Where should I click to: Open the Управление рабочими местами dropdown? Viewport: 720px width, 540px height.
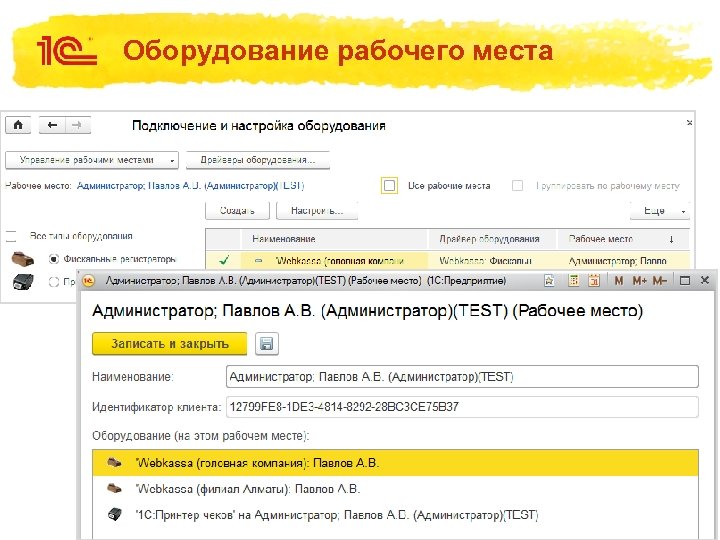click(92, 160)
